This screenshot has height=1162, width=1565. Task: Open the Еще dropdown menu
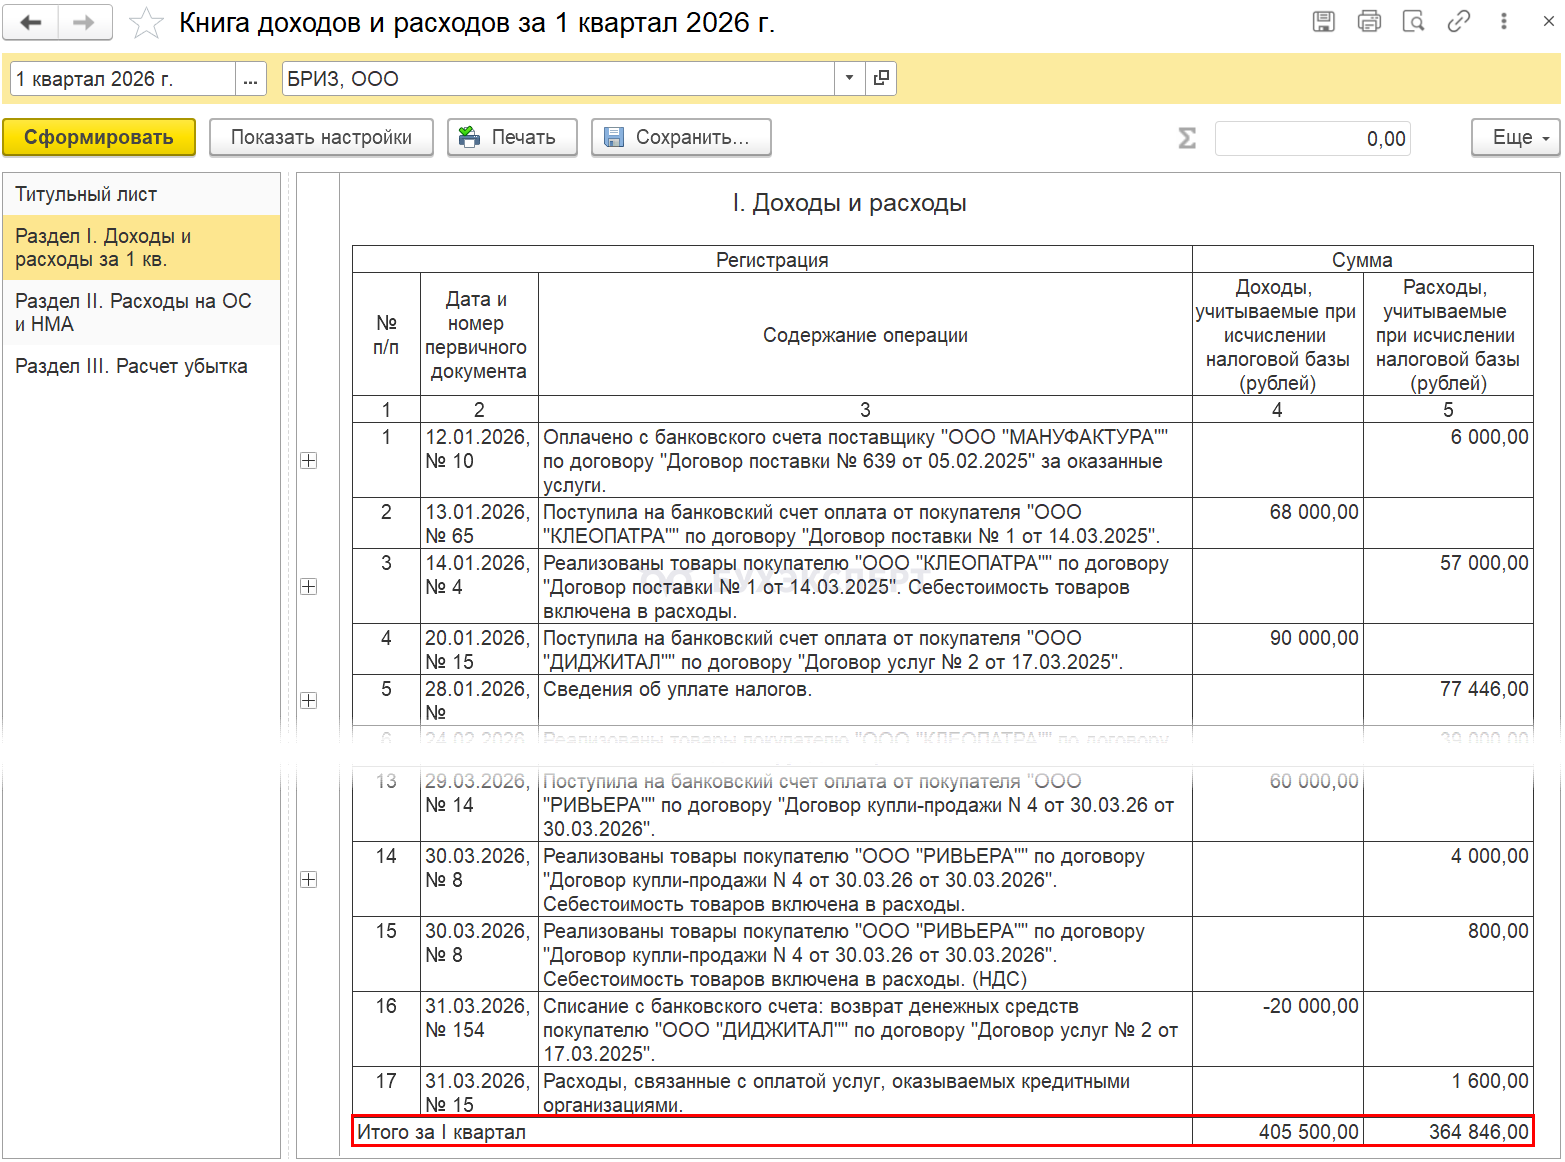pos(1515,137)
